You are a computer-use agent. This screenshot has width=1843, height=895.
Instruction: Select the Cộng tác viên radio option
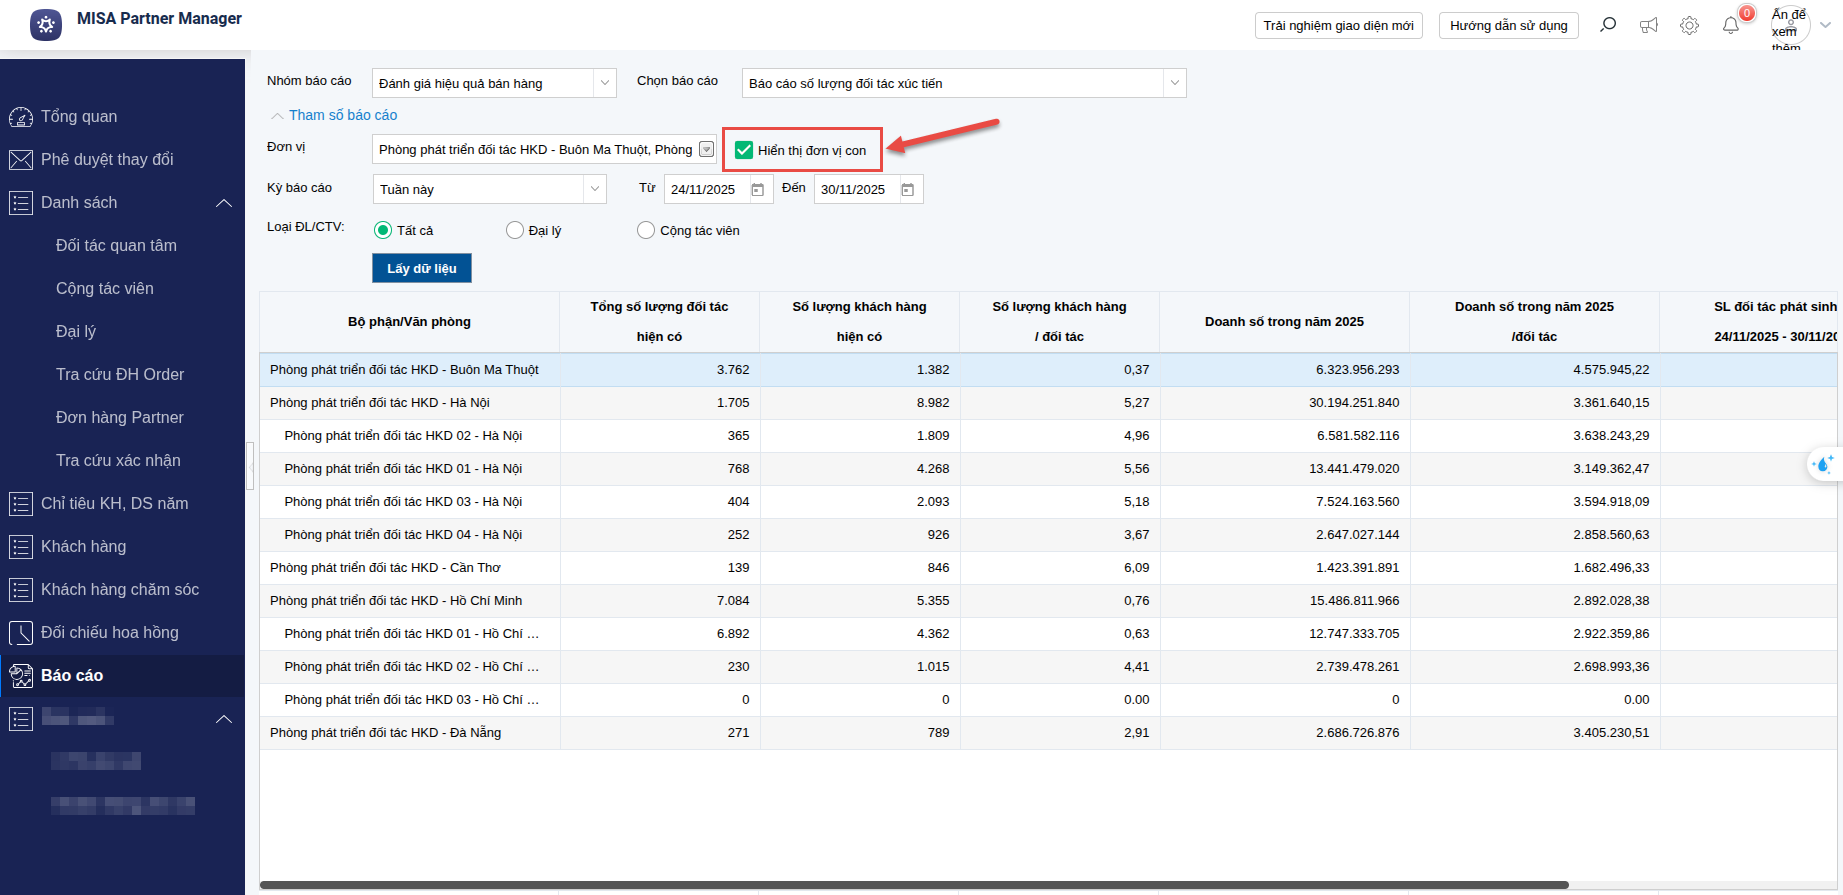[x=646, y=231]
